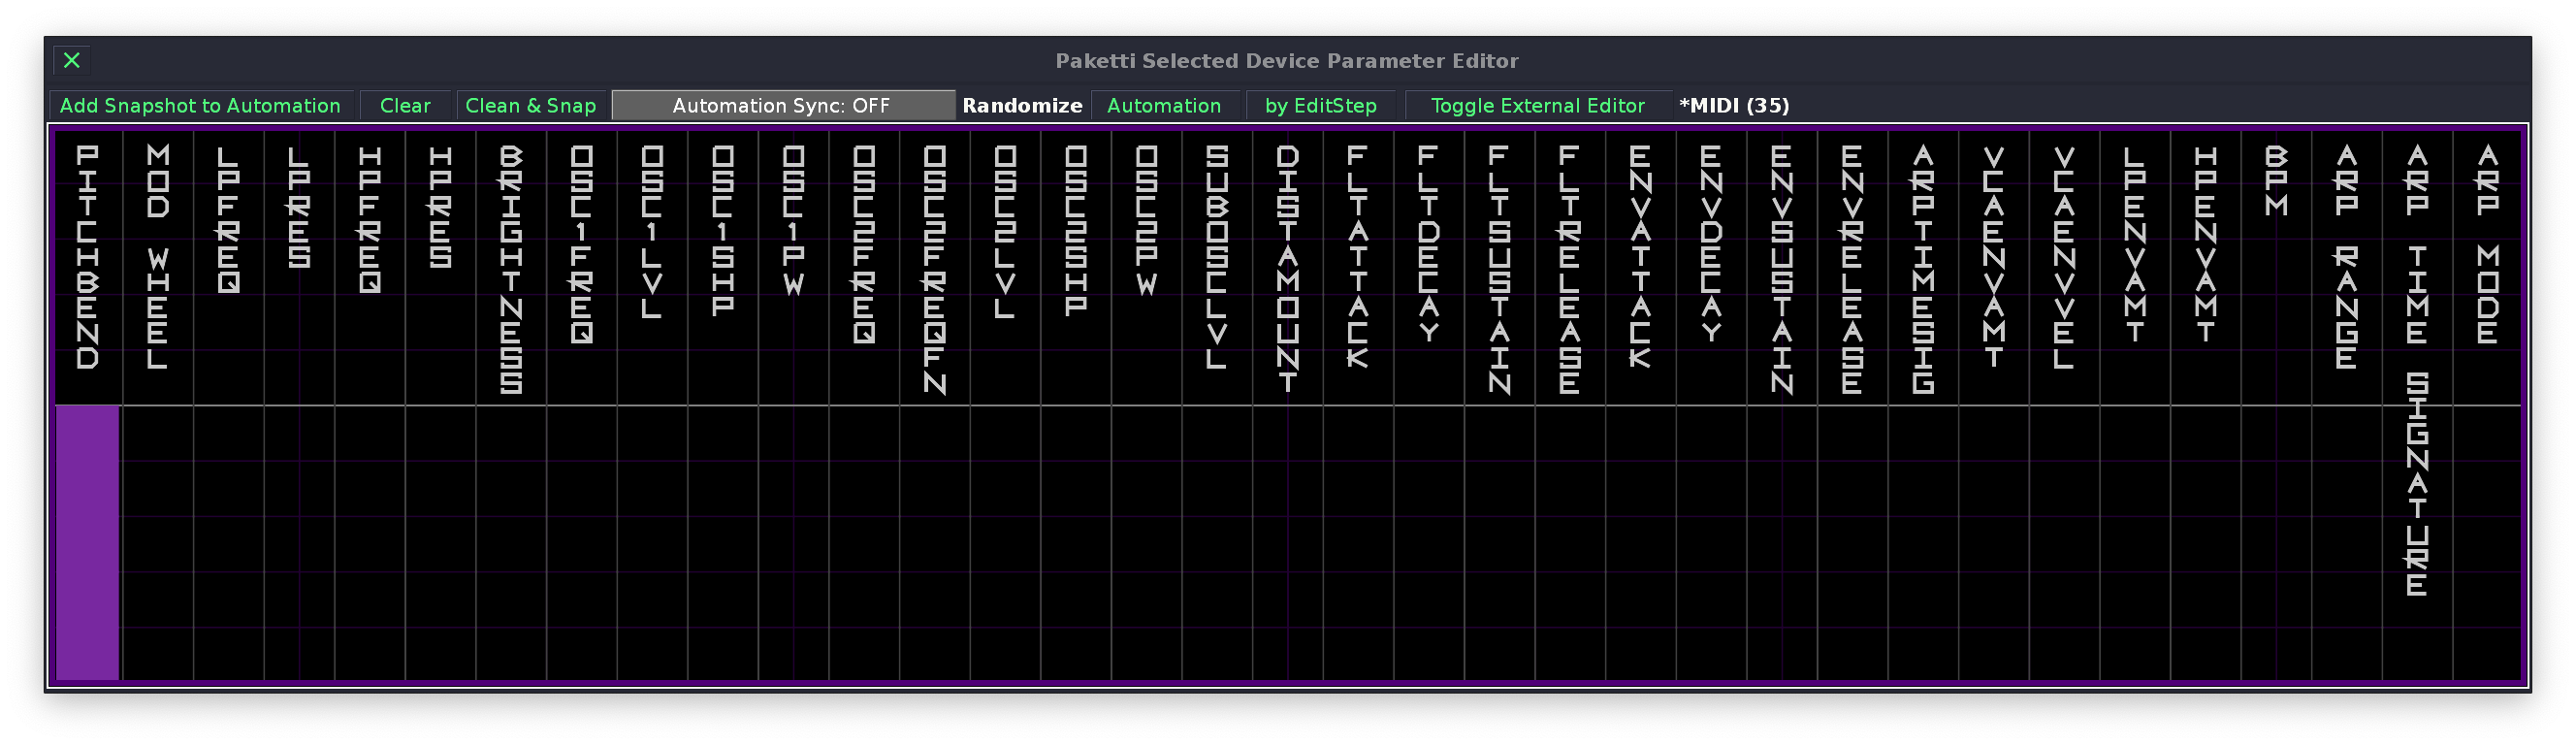Adjust the FLTATTACK slider column
The width and height of the screenshot is (2576, 745).
(1358, 543)
